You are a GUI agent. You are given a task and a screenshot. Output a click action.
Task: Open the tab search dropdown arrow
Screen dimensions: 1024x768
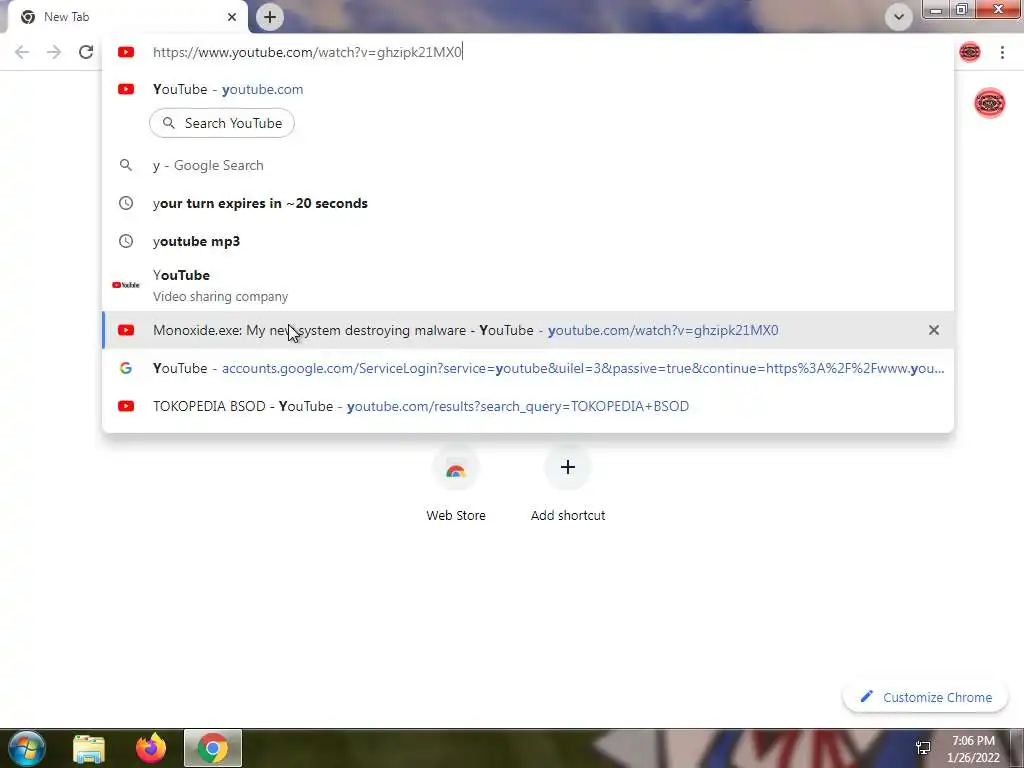click(899, 17)
